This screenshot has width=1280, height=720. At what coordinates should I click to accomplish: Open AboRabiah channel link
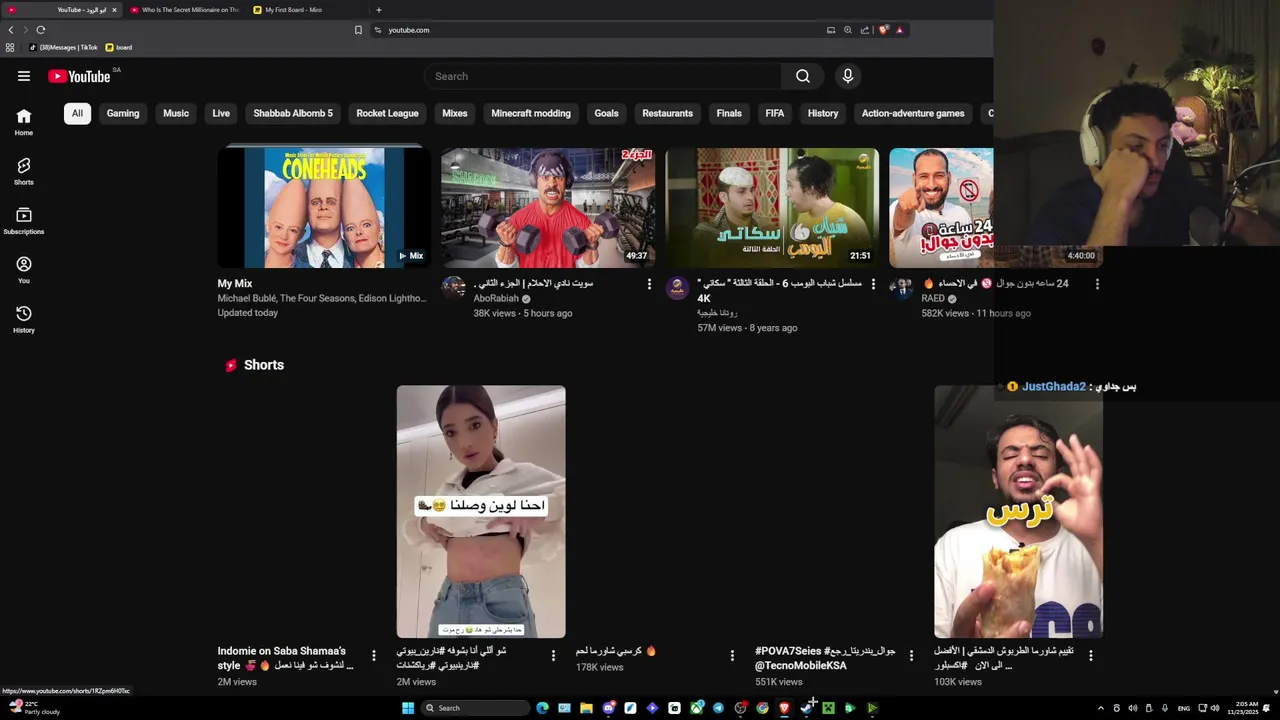pyautogui.click(x=496, y=298)
